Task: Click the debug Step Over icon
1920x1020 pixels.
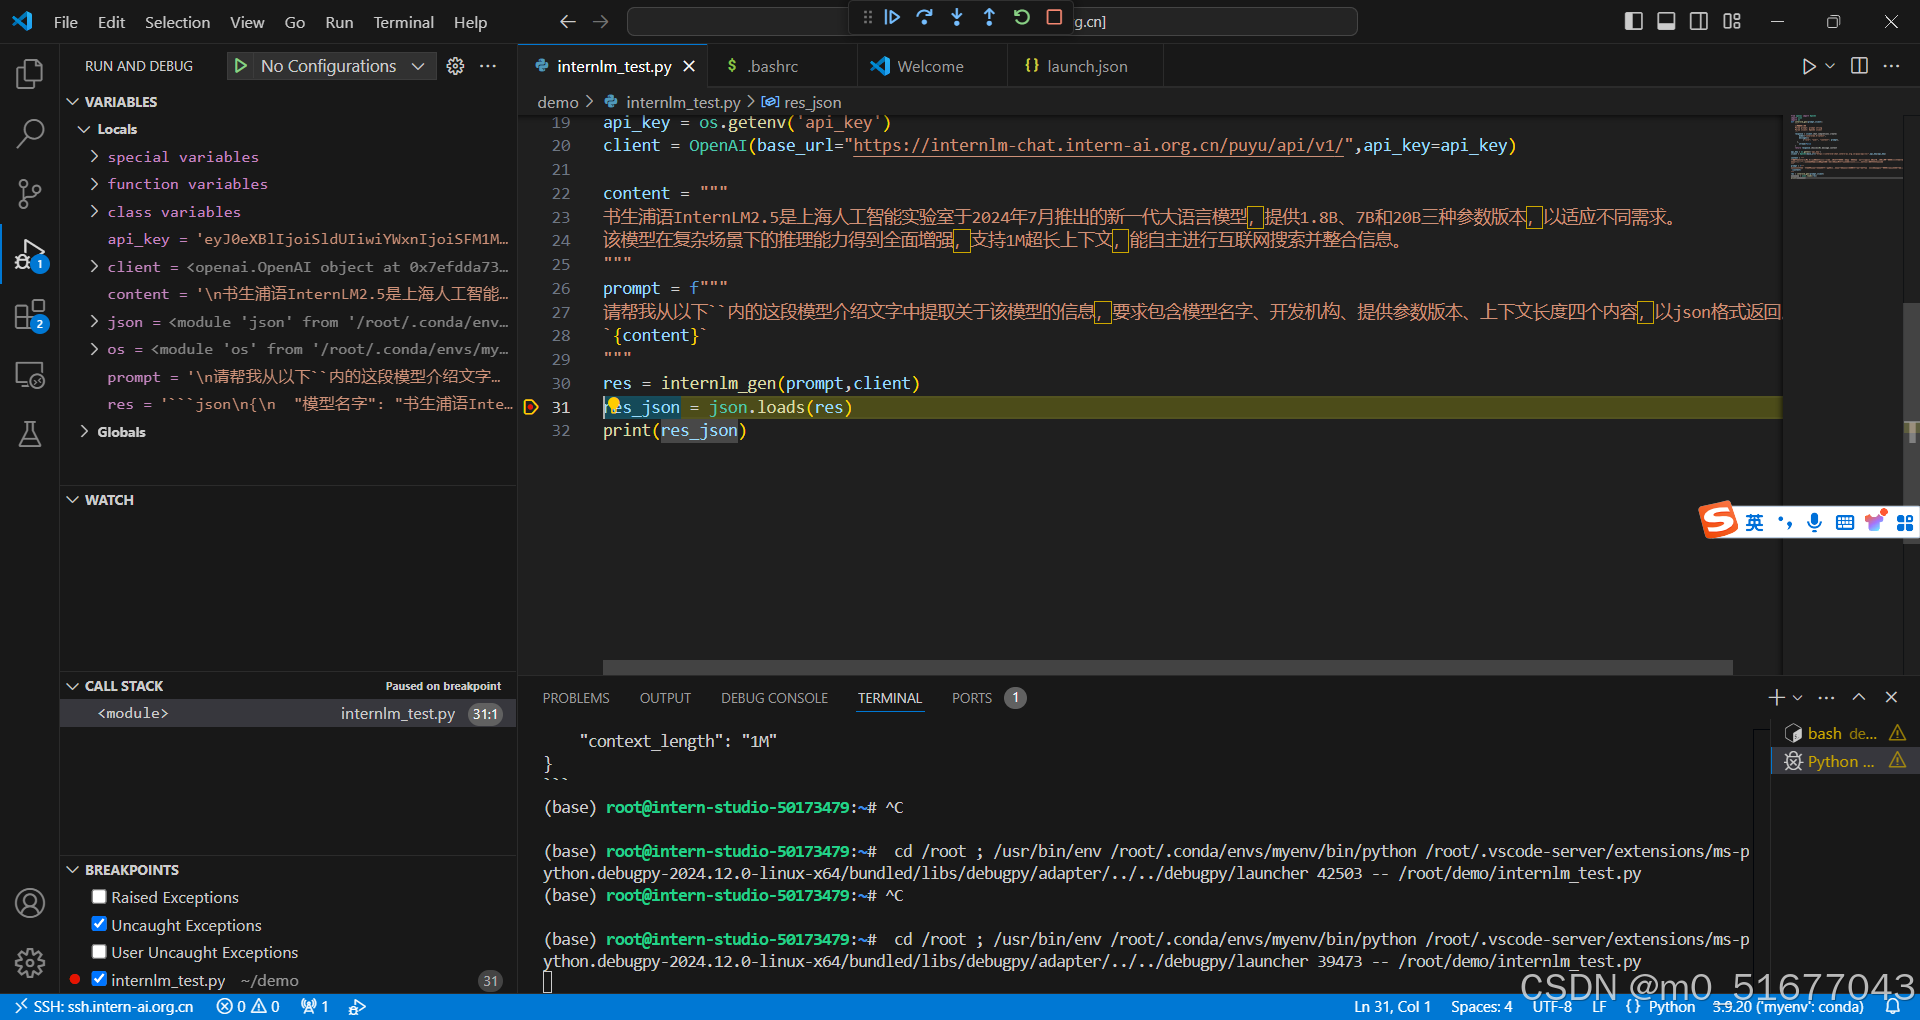Action: pyautogui.click(x=924, y=17)
